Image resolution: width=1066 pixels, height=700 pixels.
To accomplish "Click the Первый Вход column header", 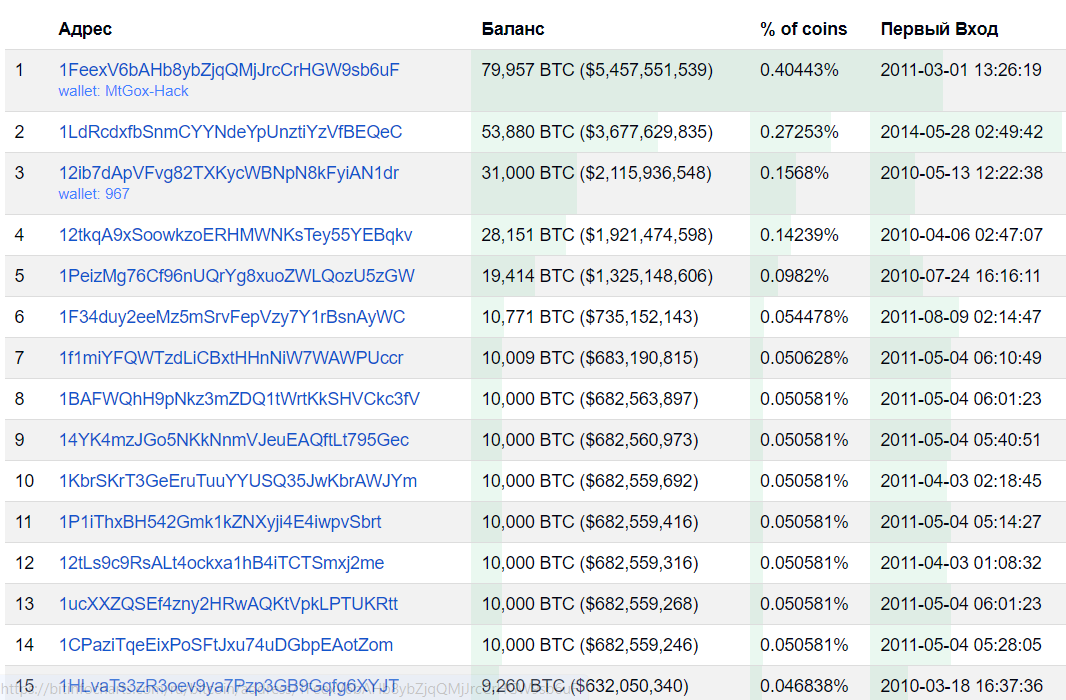I will pyautogui.click(x=939, y=29).
